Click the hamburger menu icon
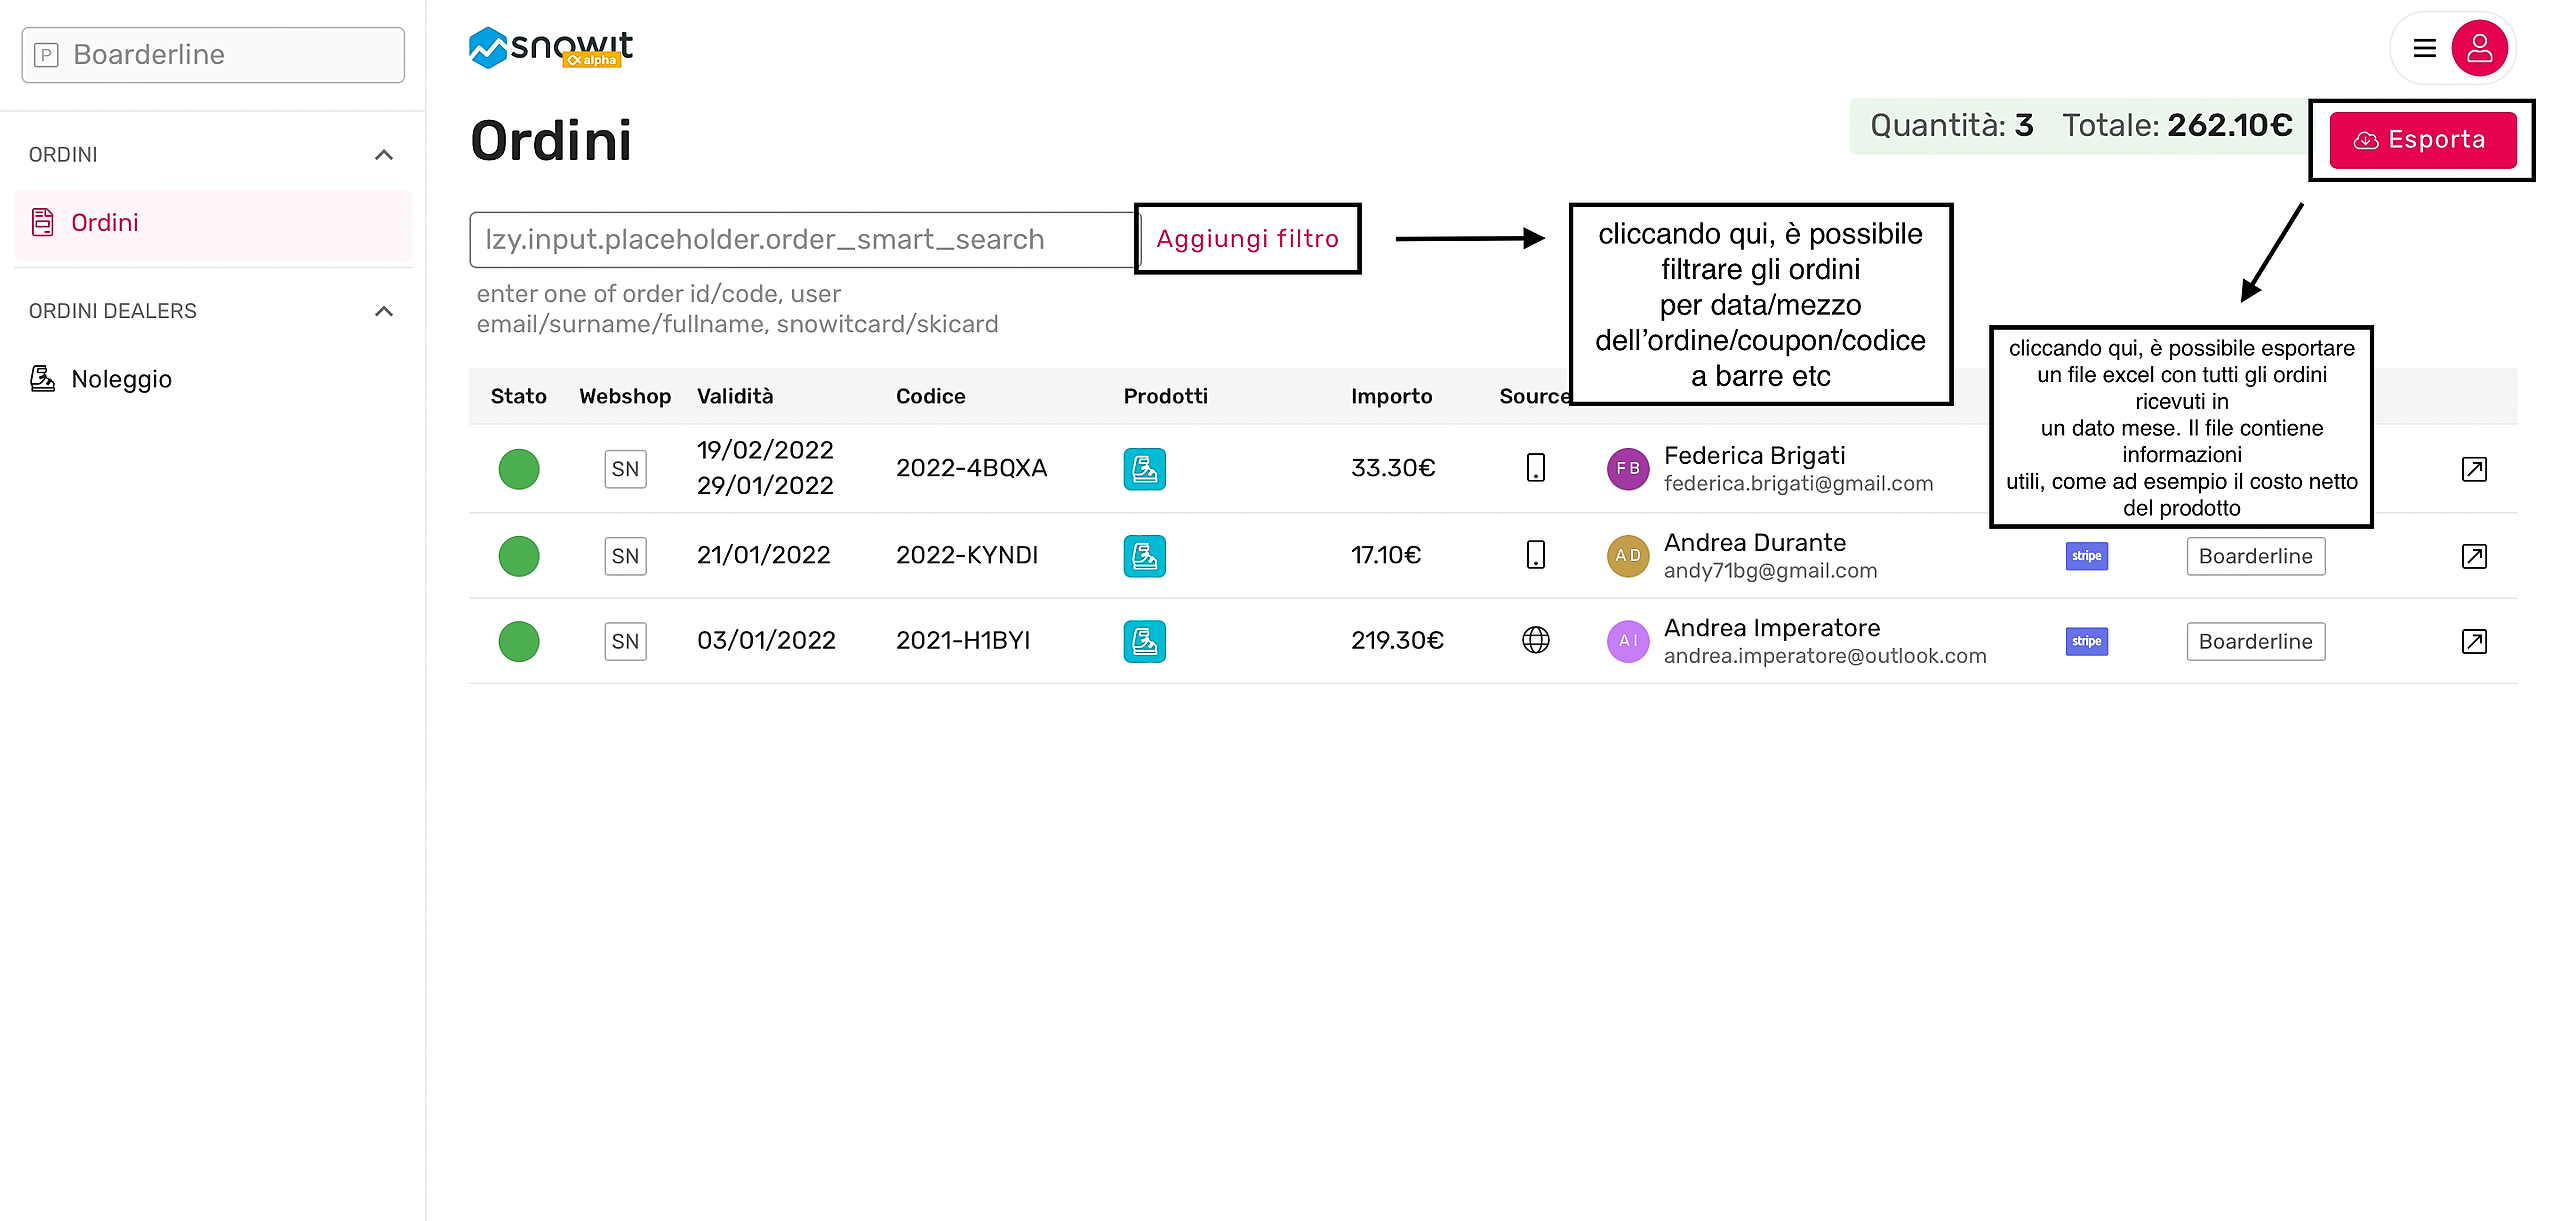Image resolution: width=2560 pixels, height=1221 pixels. click(2424, 48)
